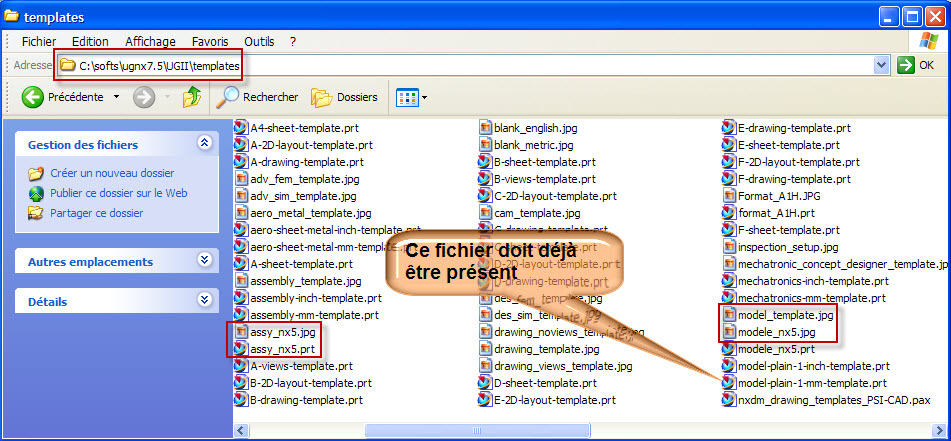Click Créer un nouveau dossier link
Image resolution: width=951 pixels, height=441 pixels.
[x=111, y=173]
